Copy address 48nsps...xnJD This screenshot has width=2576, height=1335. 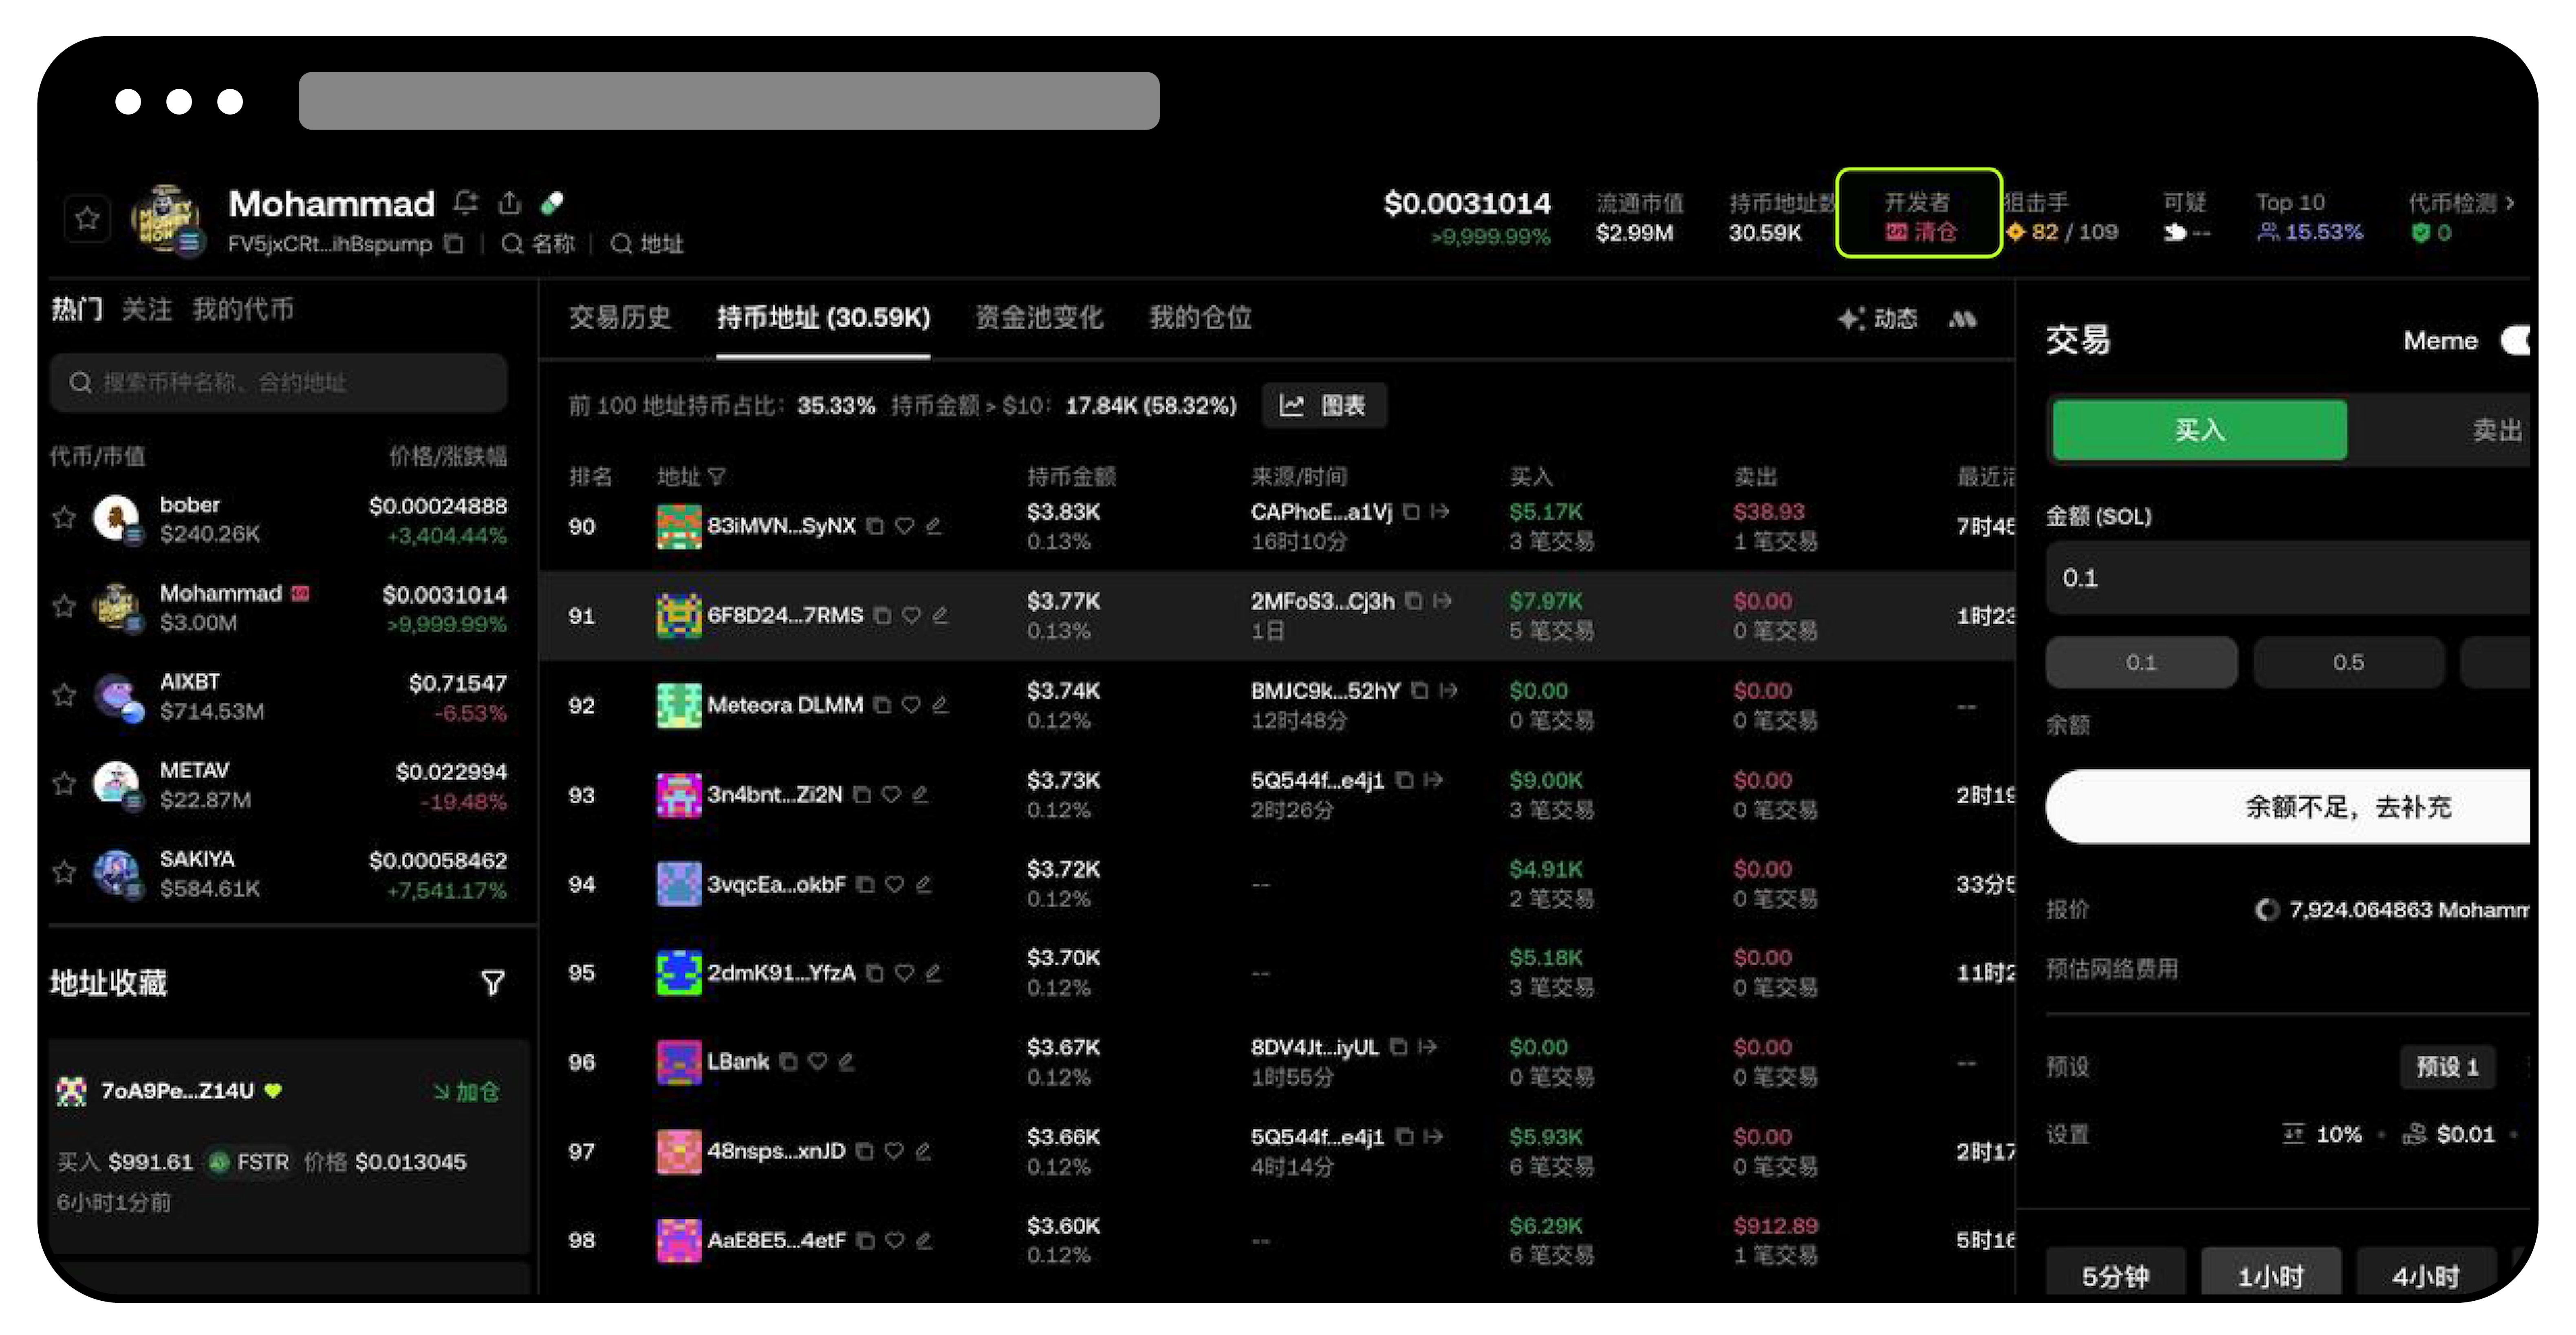click(x=865, y=1152)
